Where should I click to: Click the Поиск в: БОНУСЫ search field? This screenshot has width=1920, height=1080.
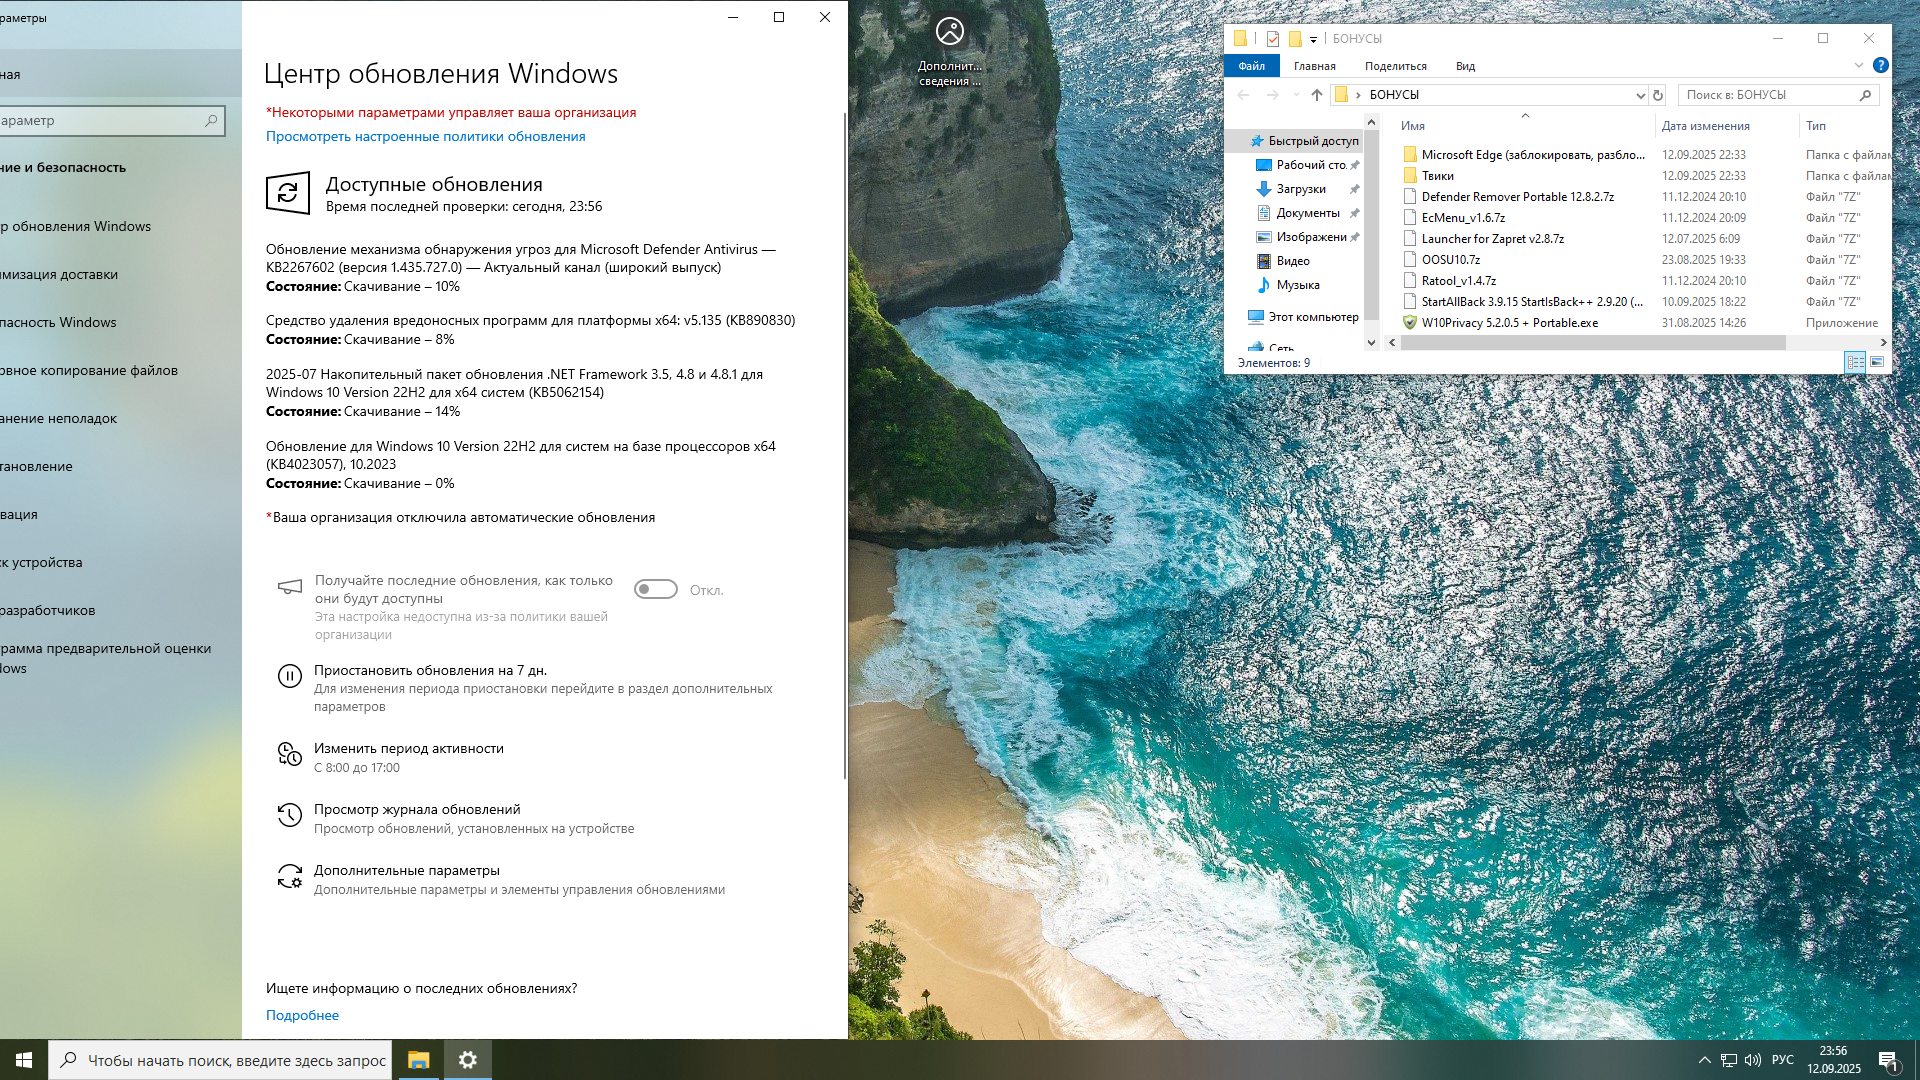point(1778,95)
